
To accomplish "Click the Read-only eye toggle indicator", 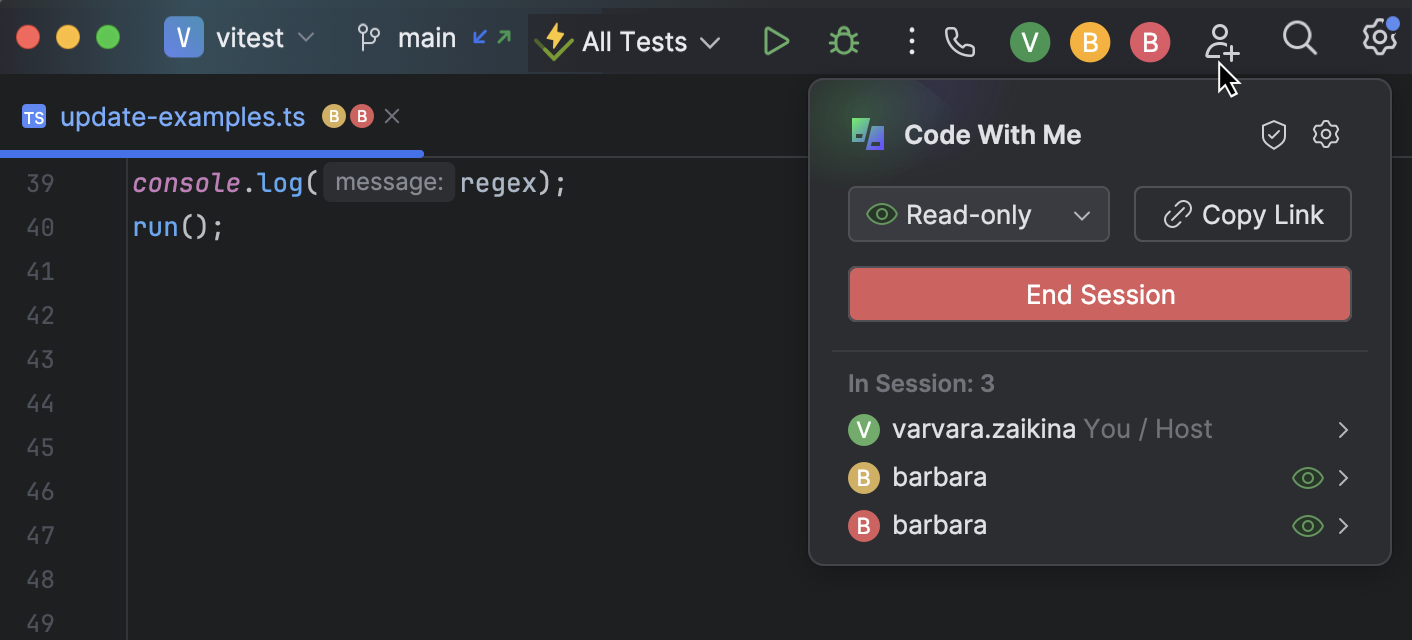I will point(880,214).
